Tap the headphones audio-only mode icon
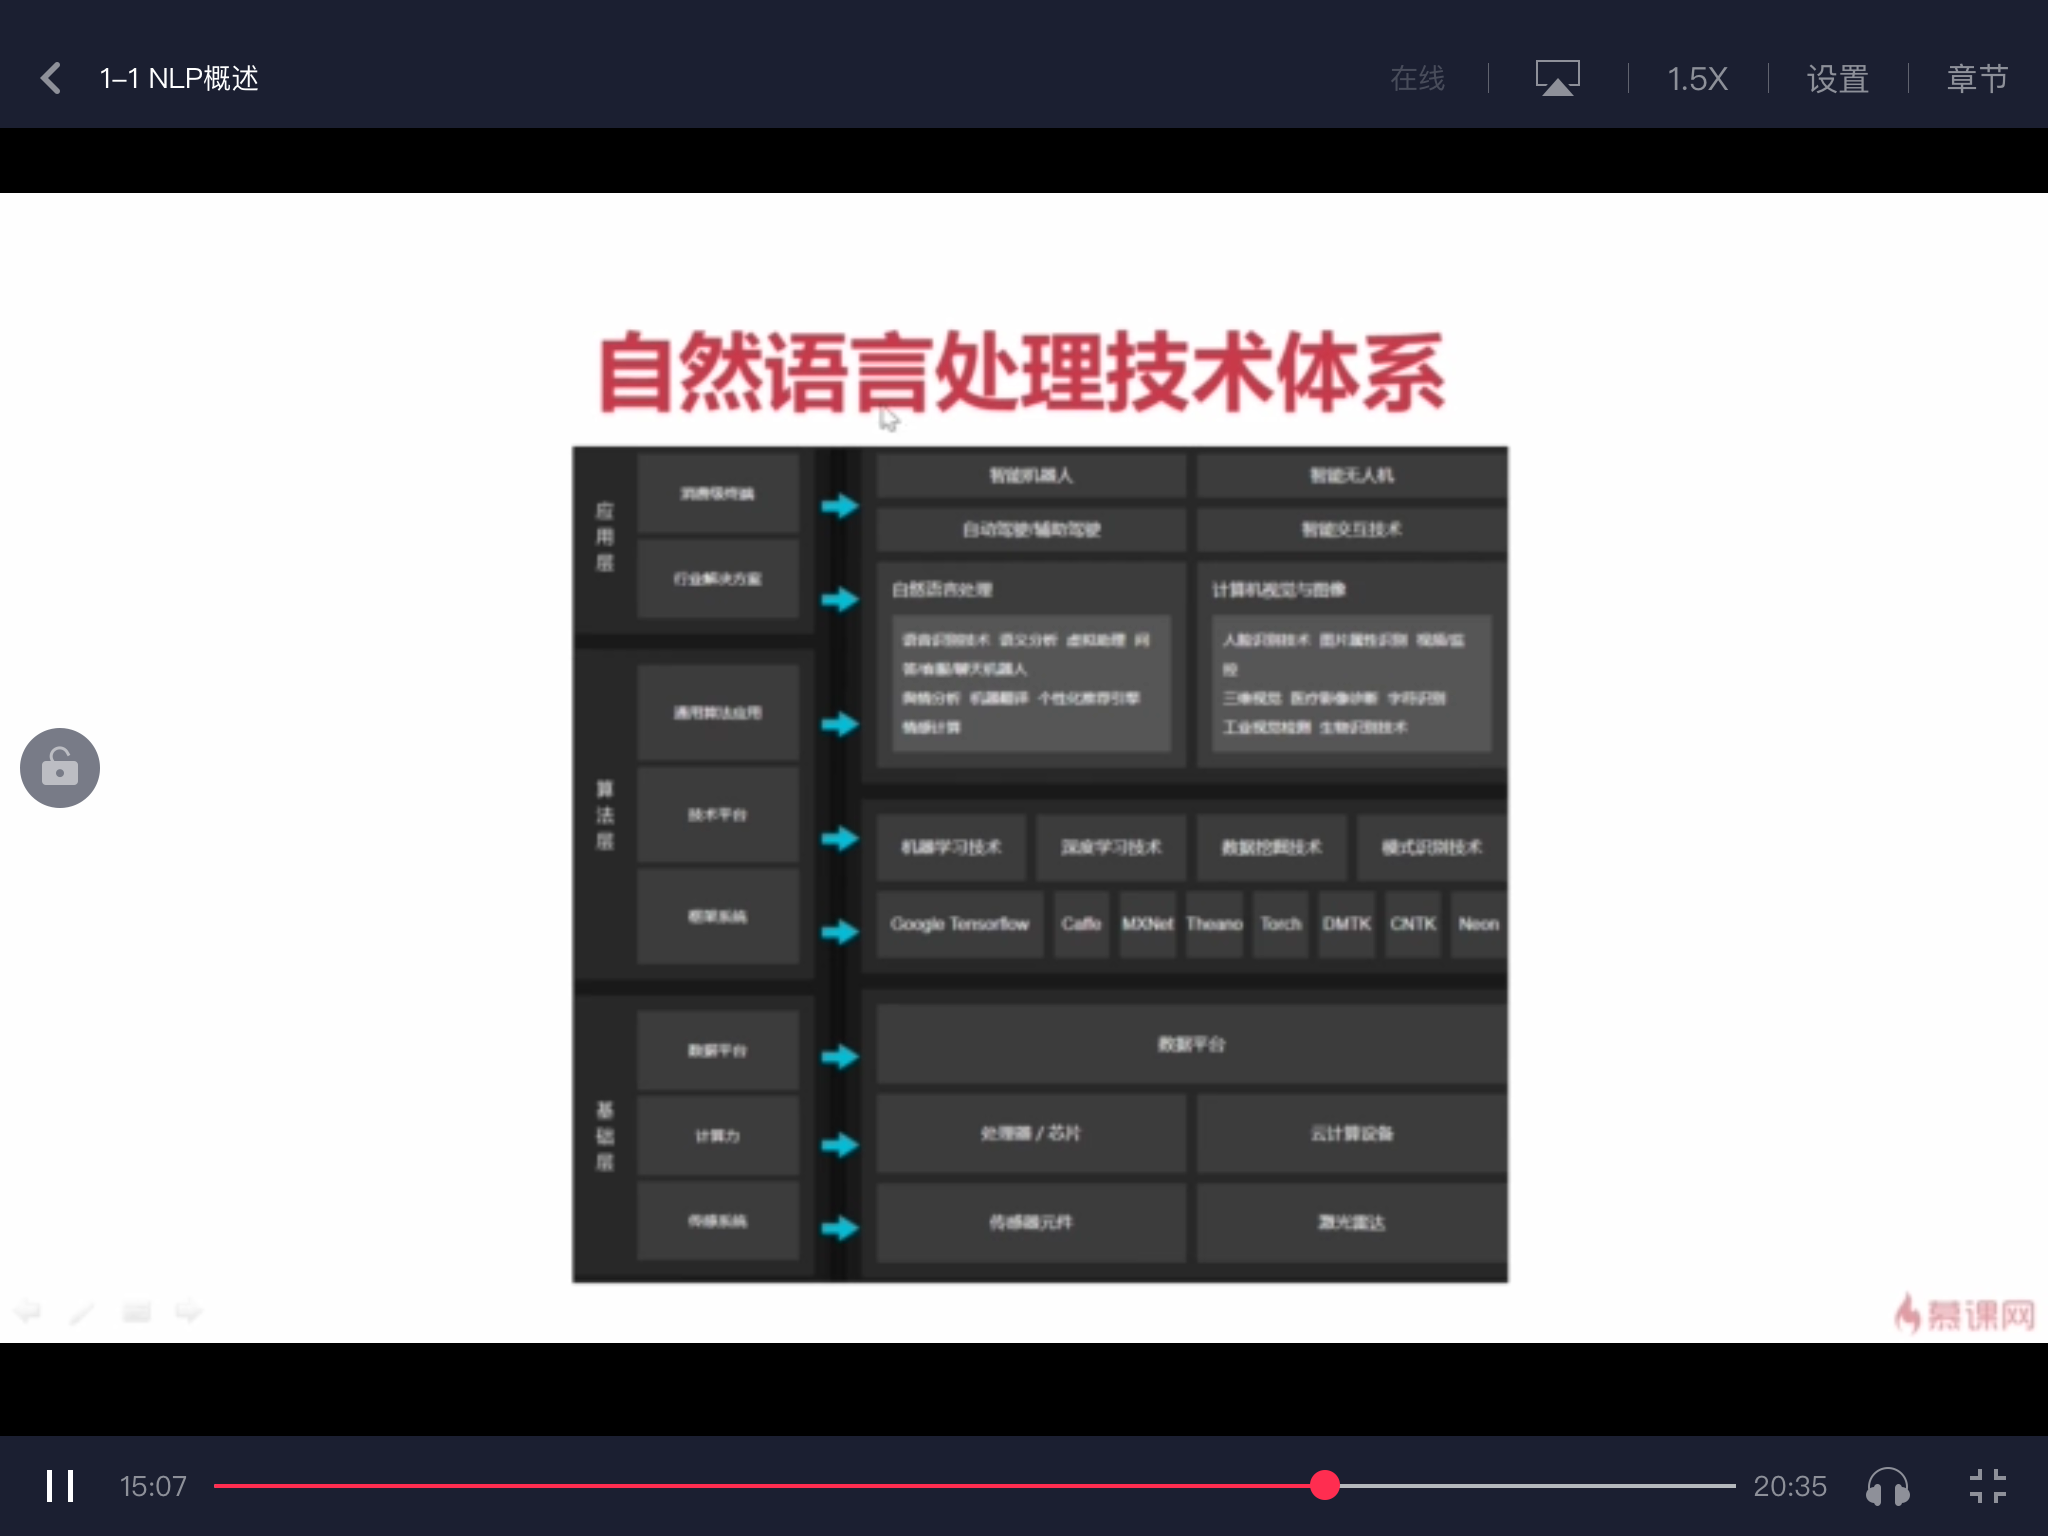 [x=1887, y=1486]
